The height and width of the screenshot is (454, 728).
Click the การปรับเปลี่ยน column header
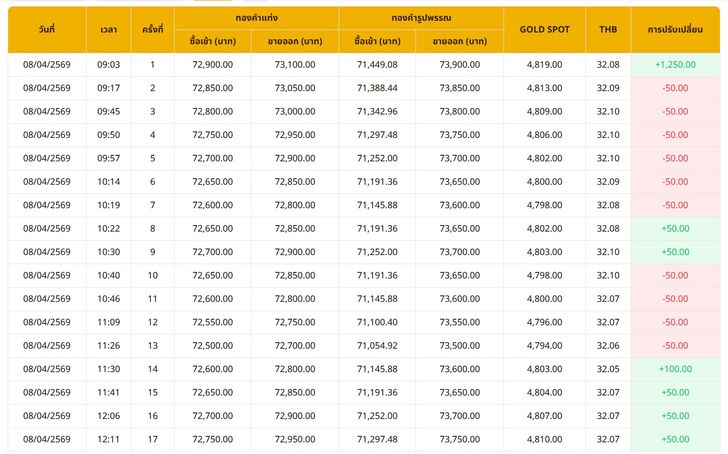point(675,29)
